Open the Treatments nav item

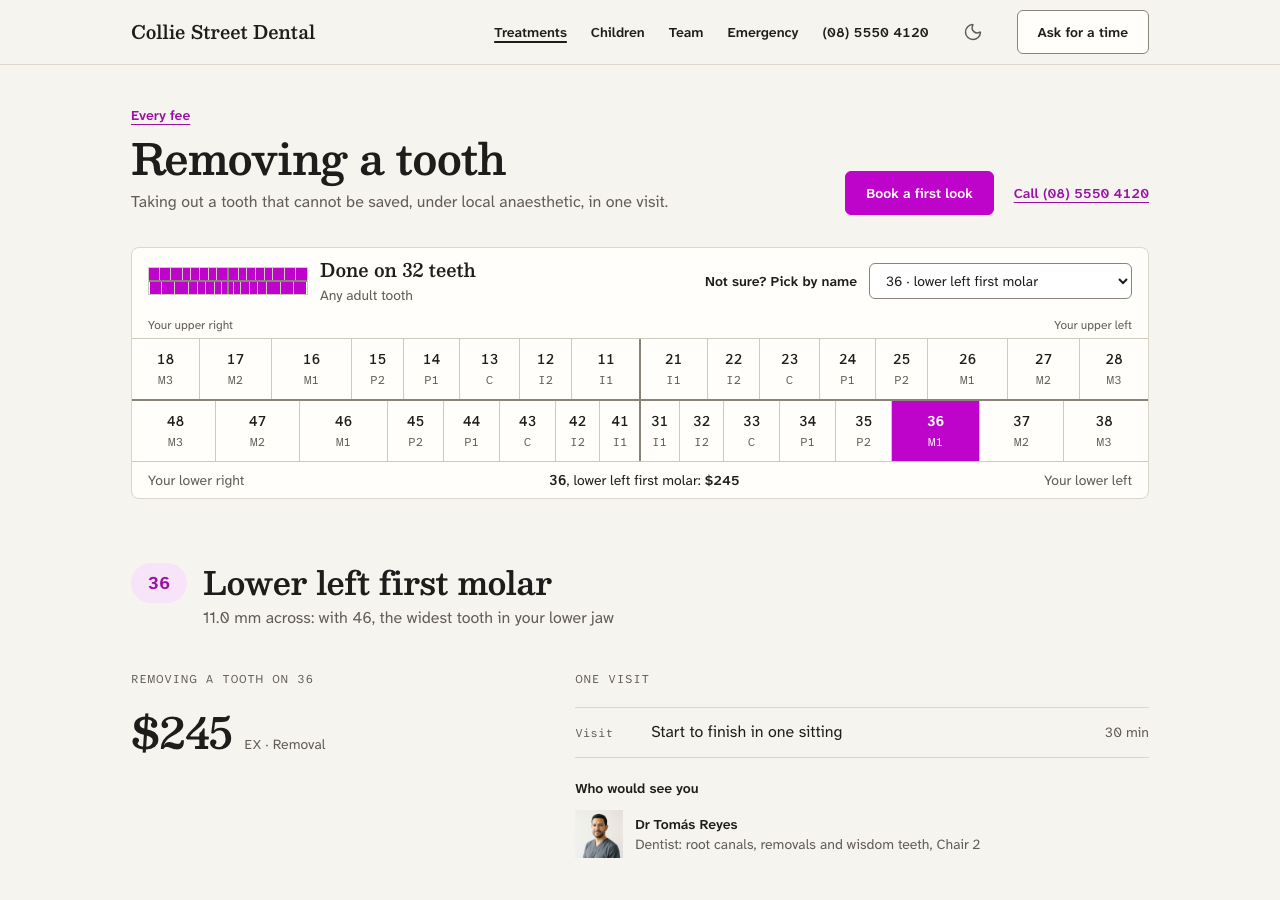tap(530, 32)
